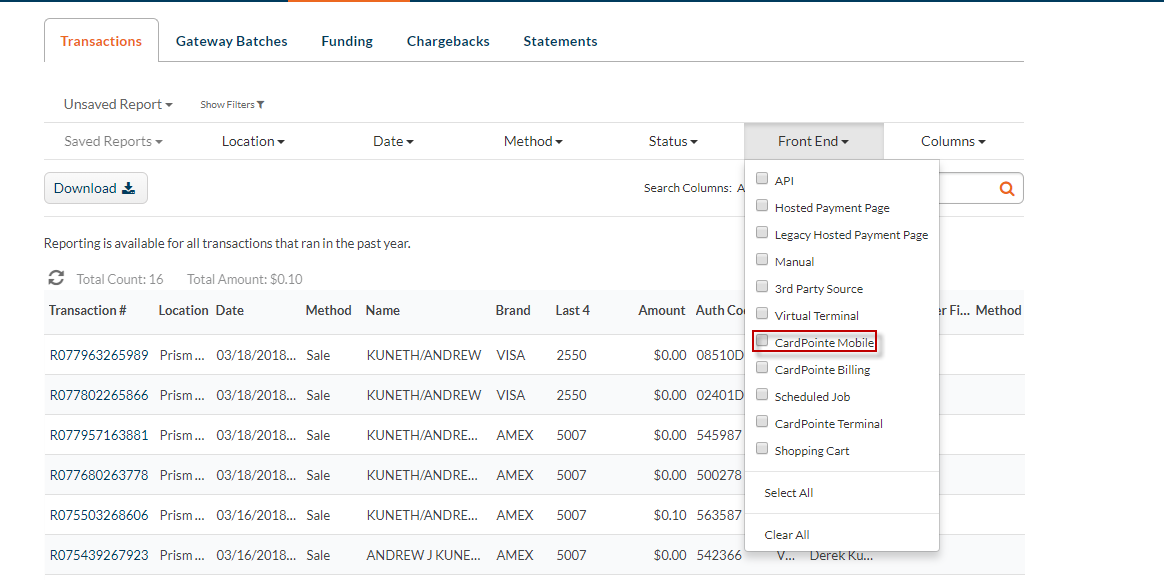Image resolution: width=1164 pixels, height=580 pixels.
Task: Open transaction R077802265866
Action: 99,395
